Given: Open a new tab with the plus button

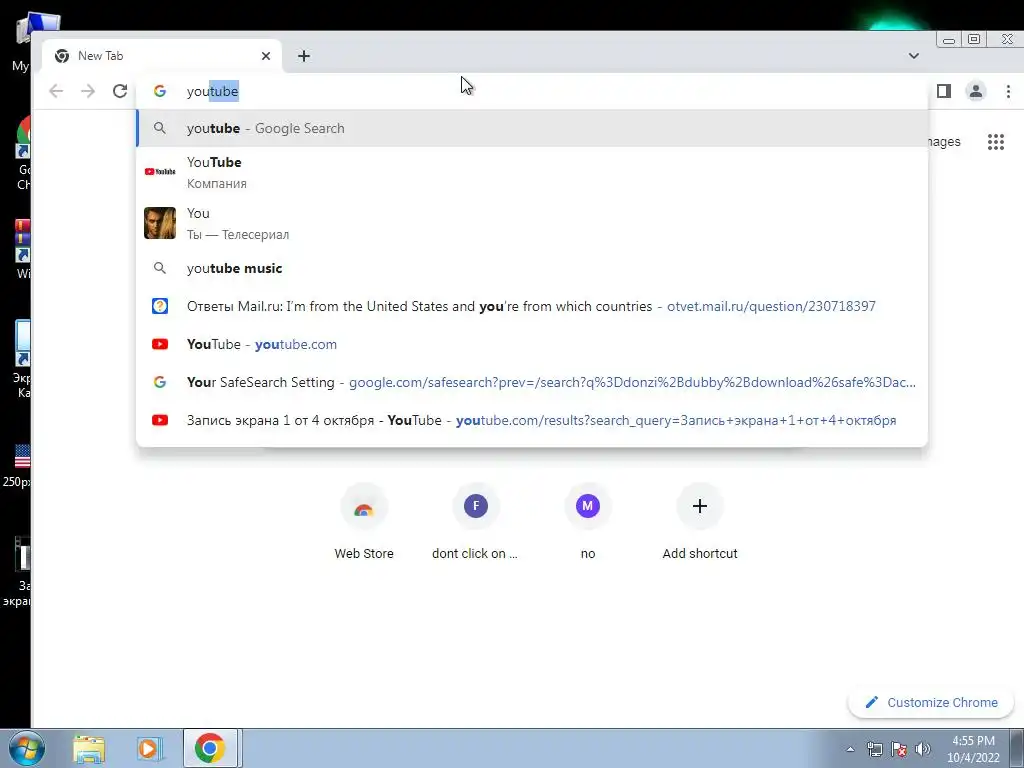Looking at the screenshot, I should tap(304, 56).
